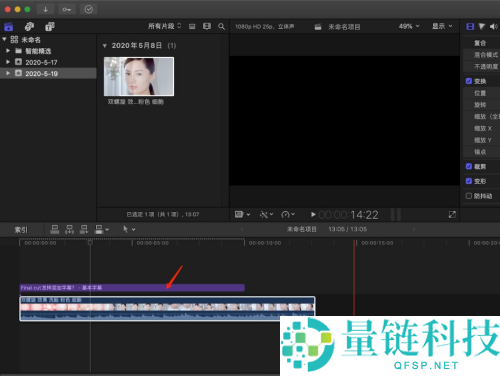This screenshot has height=376, width=500.
Task: Click the 缩放 Y parameter row
Action: tap(482, 140)
